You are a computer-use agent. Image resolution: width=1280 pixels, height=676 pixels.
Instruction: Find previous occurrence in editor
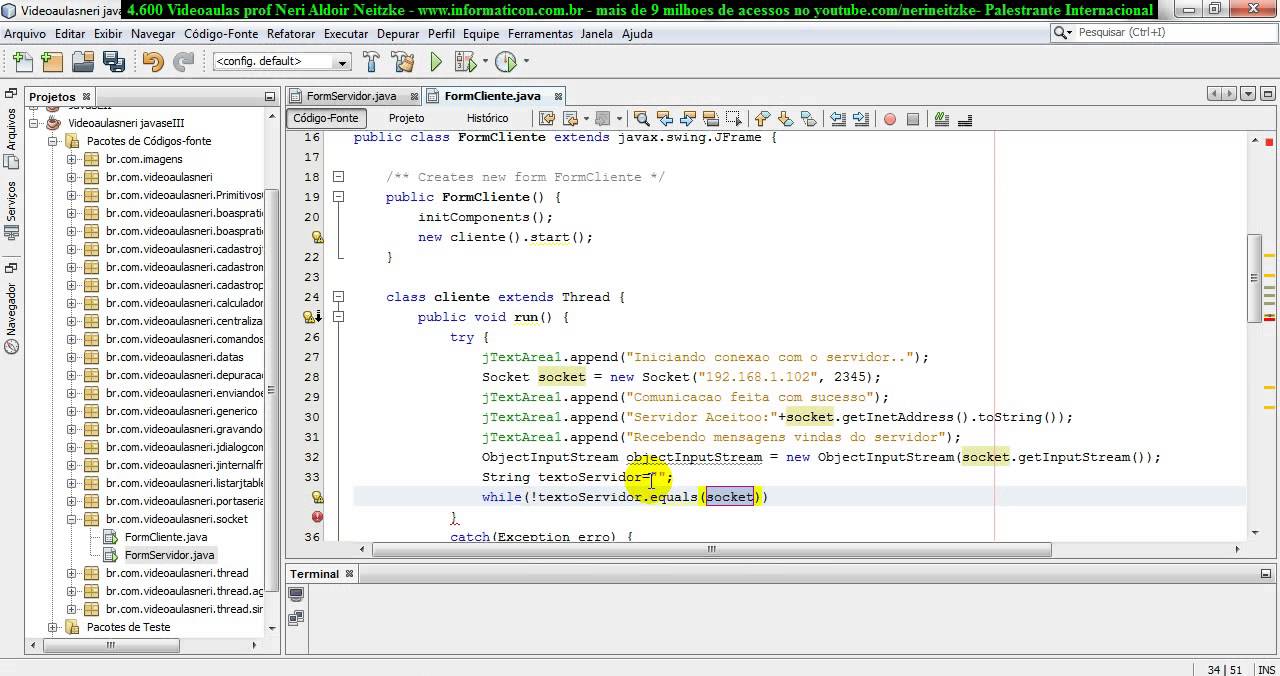[665, 118]
